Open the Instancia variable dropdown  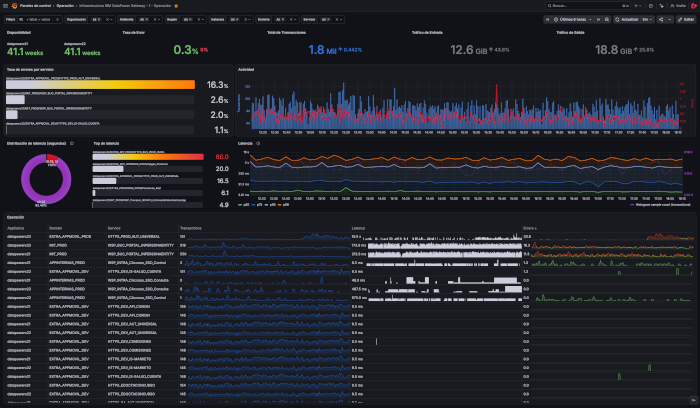(x=250, y=20)
